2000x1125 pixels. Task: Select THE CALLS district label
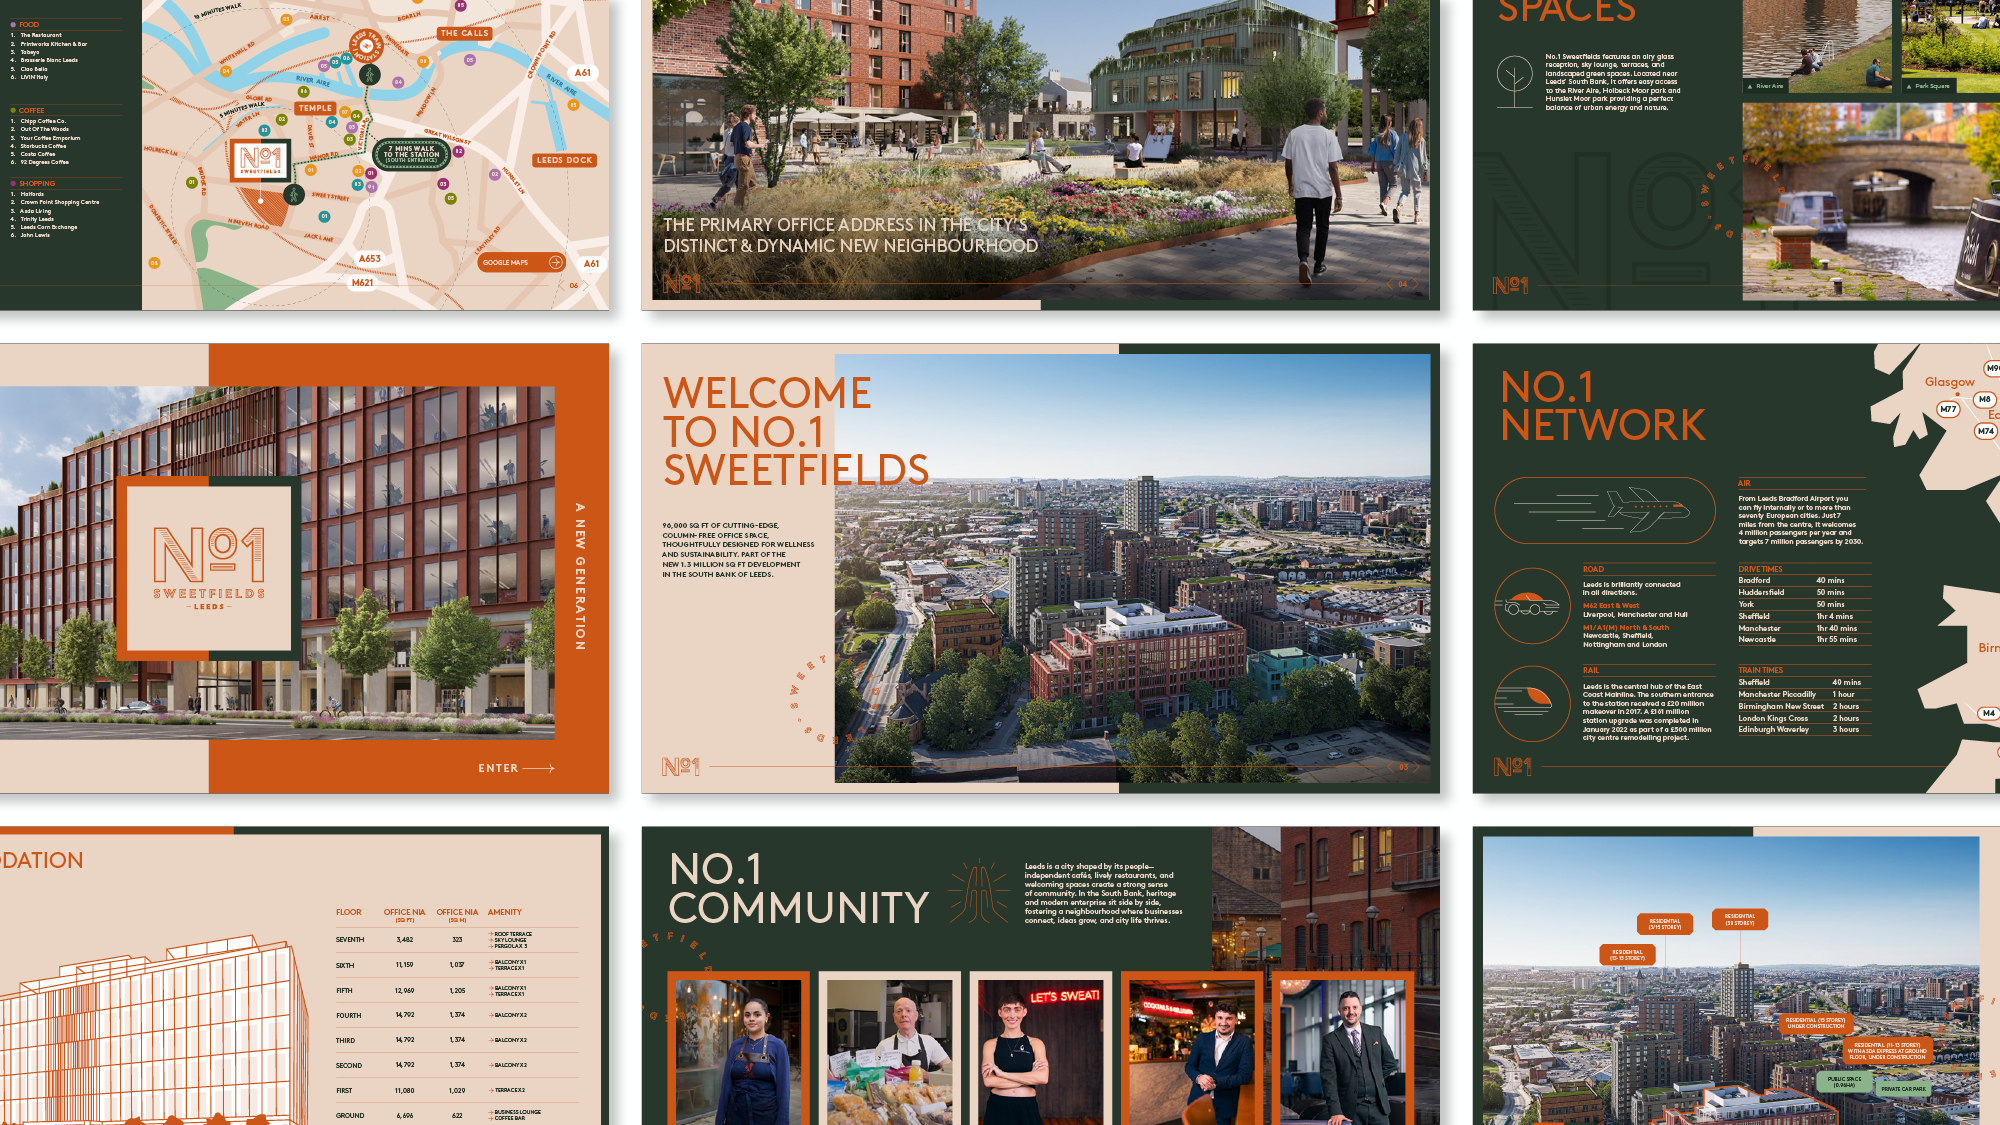(465, 33)
